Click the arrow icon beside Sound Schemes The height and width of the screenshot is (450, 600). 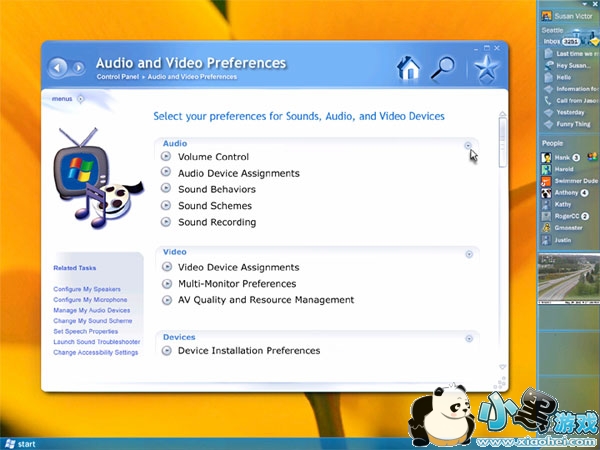166,206
